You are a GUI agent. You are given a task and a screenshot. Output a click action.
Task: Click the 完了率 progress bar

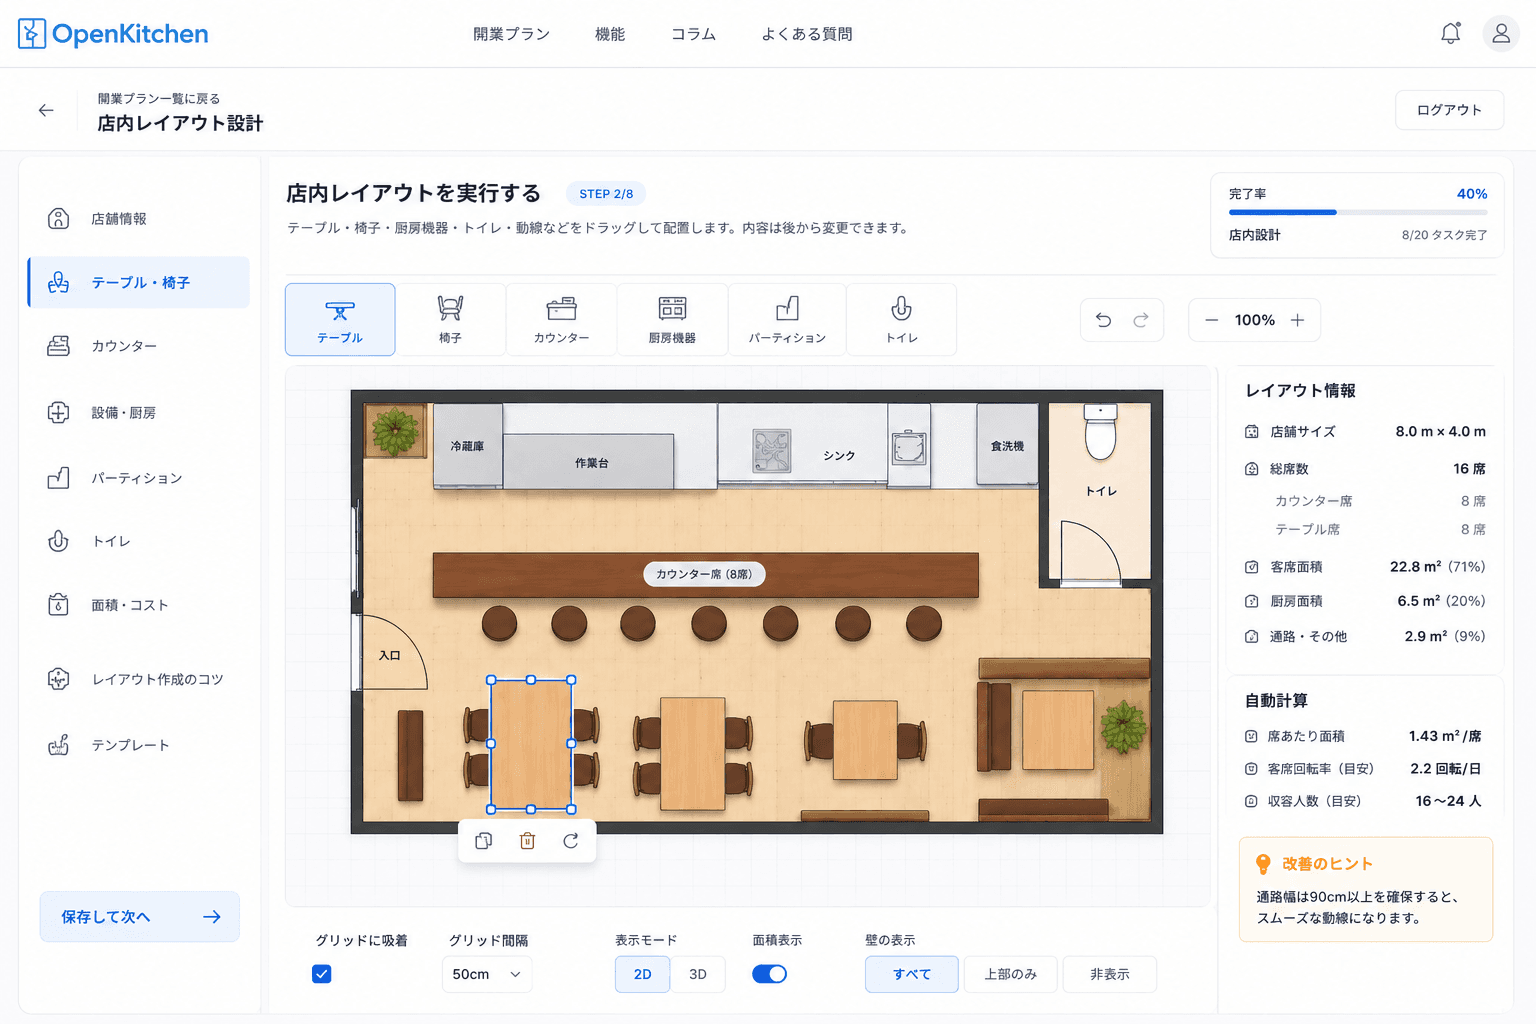click(1358, 212)
